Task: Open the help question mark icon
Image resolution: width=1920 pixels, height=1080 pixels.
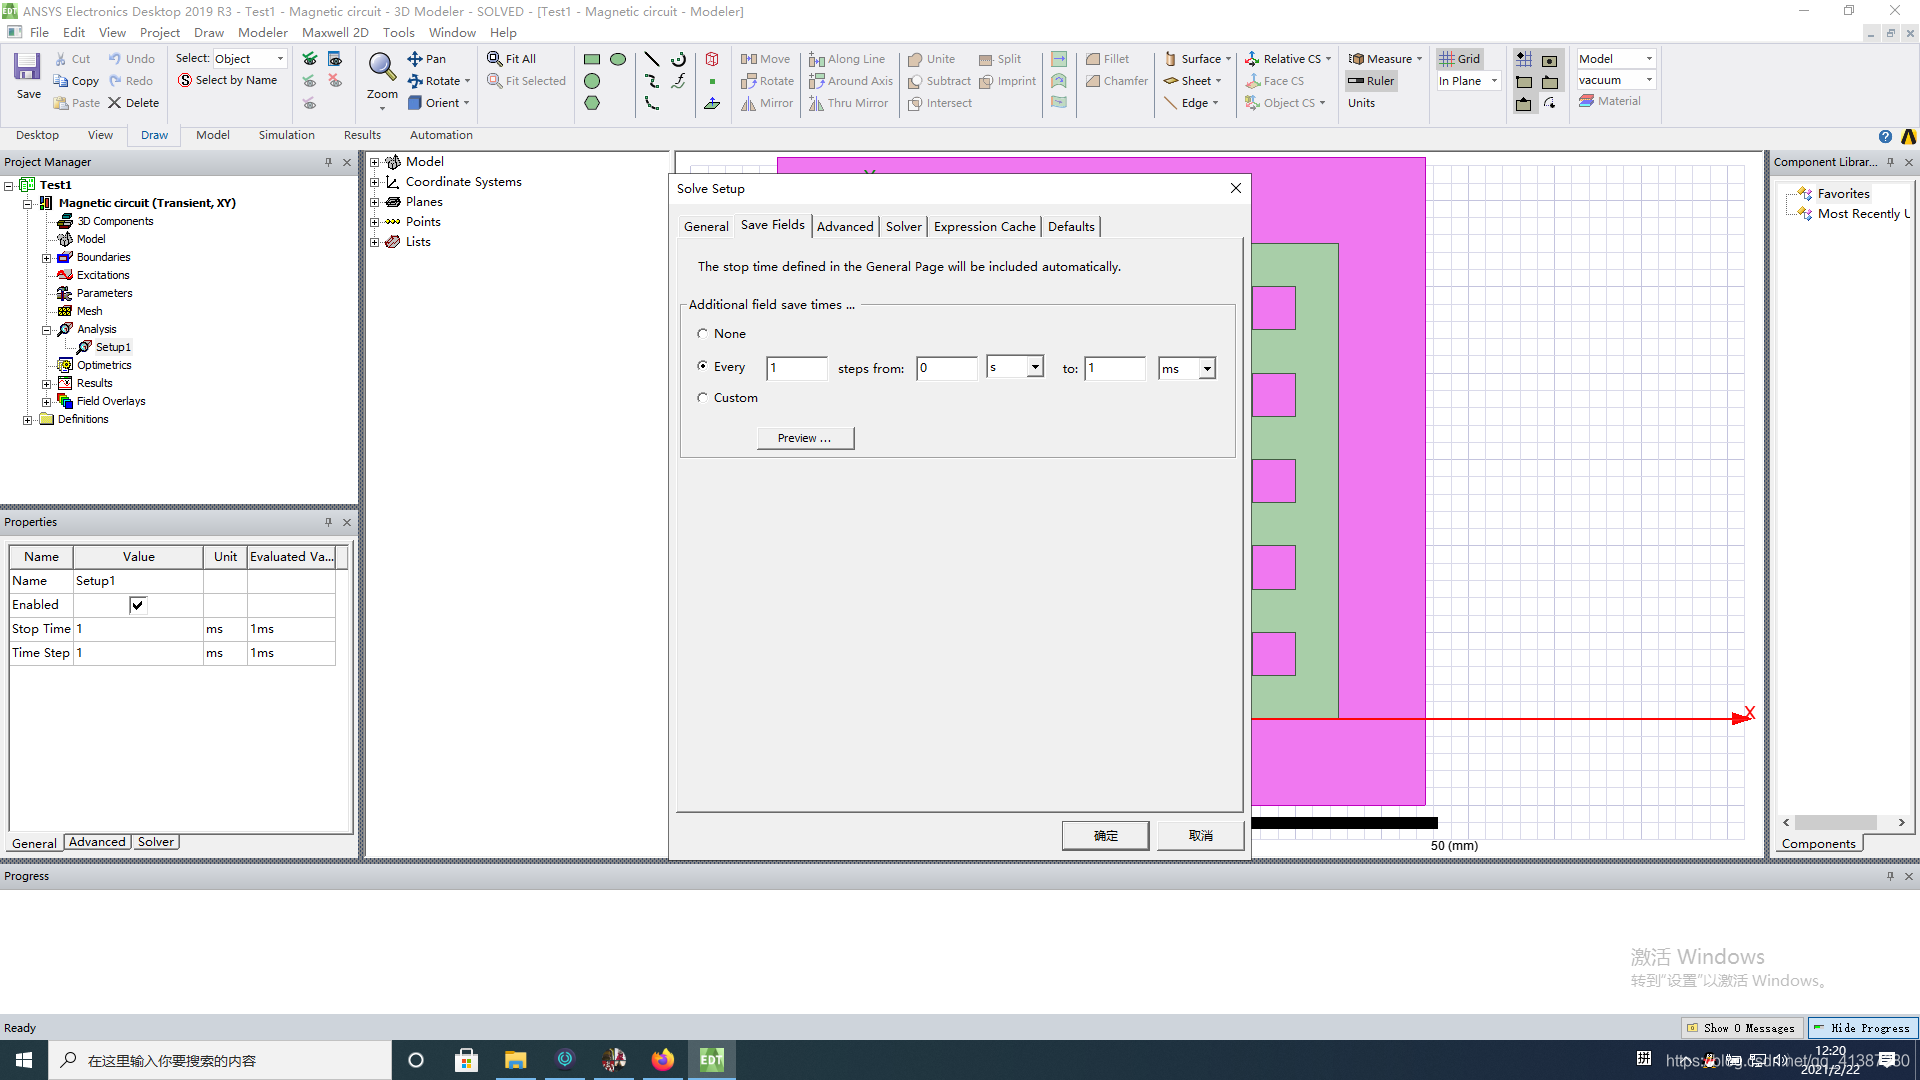Action: (1885, 137)
